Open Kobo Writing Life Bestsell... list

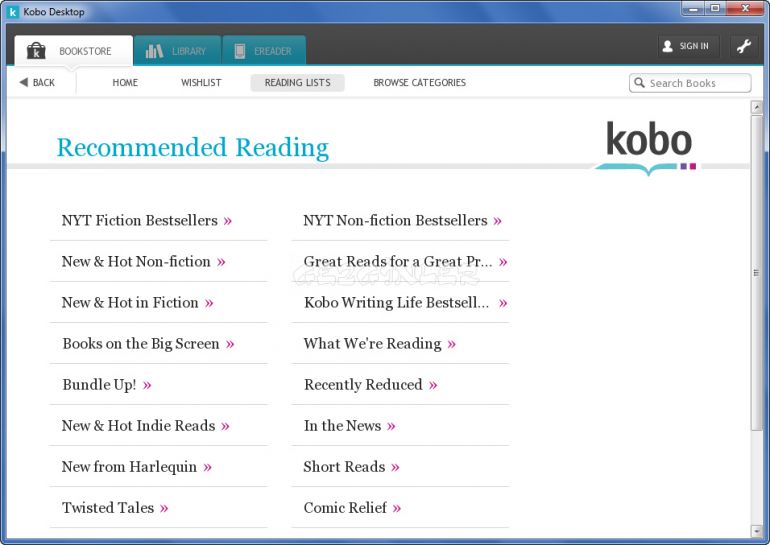click(x=406, y=302)
